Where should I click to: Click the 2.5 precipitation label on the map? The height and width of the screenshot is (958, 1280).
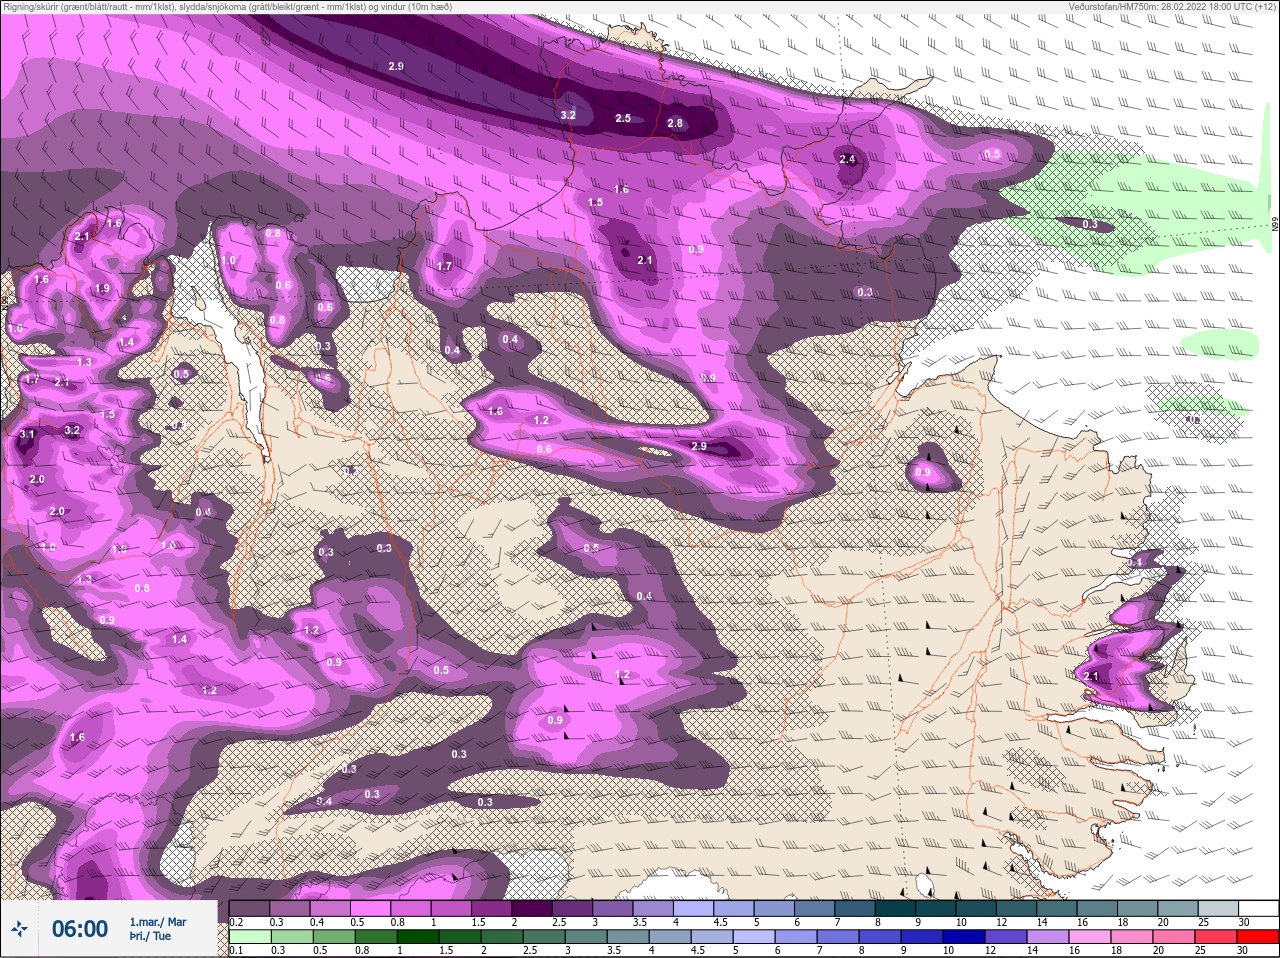(x=623, y=118)
